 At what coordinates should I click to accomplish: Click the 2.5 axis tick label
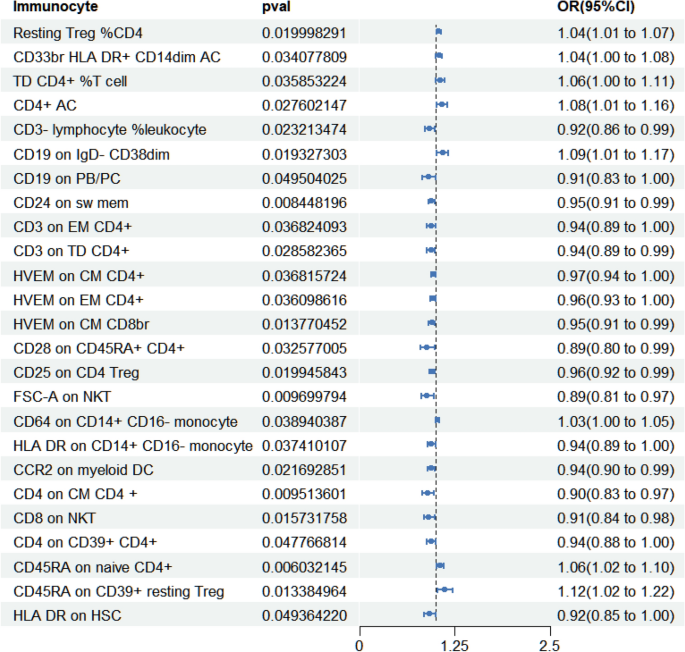[x=549, y=645]
